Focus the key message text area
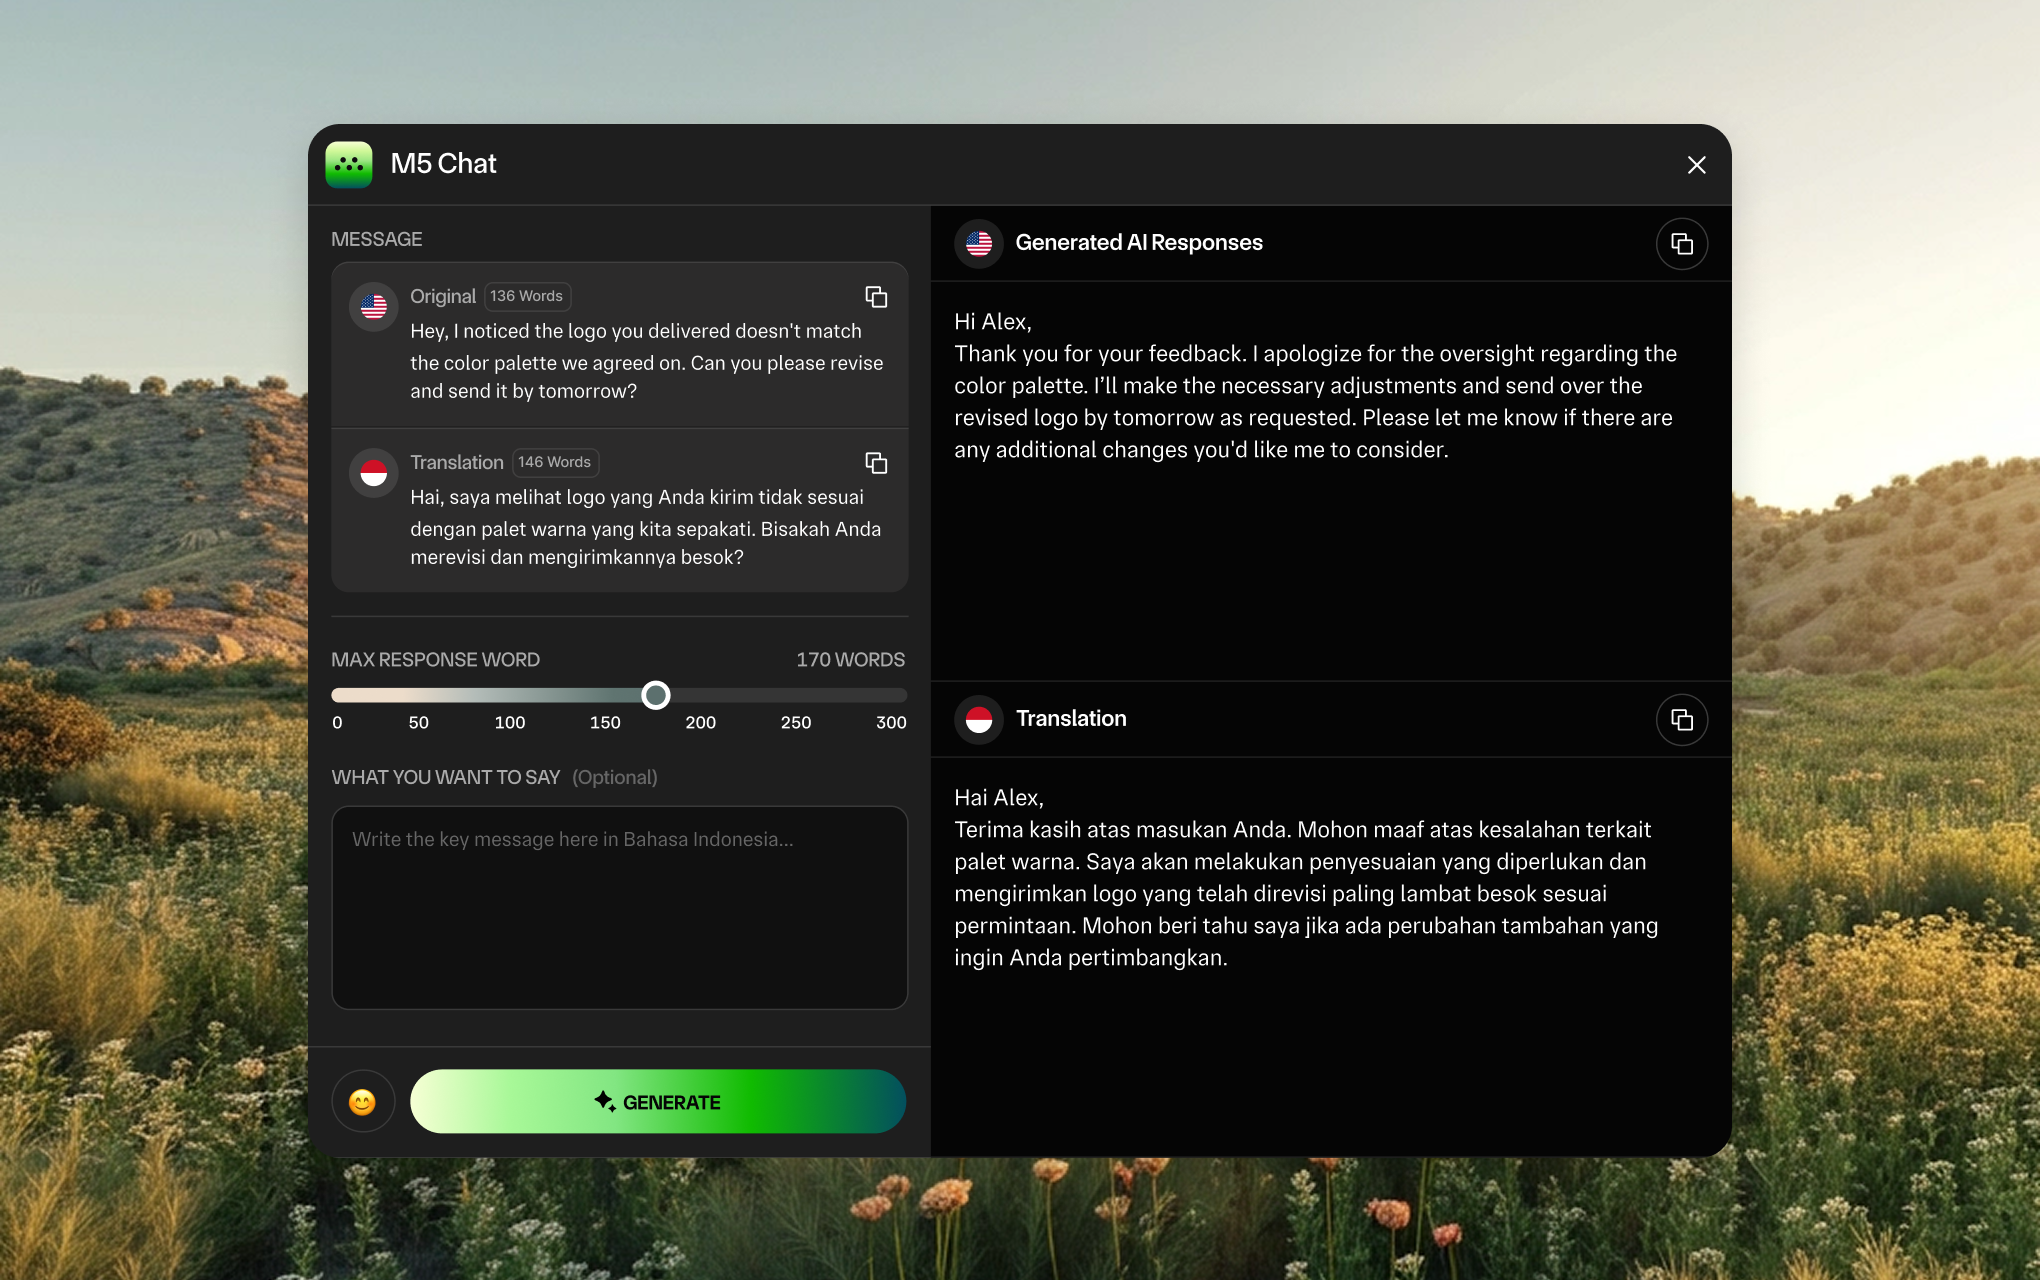 click(x=619, y=907)
